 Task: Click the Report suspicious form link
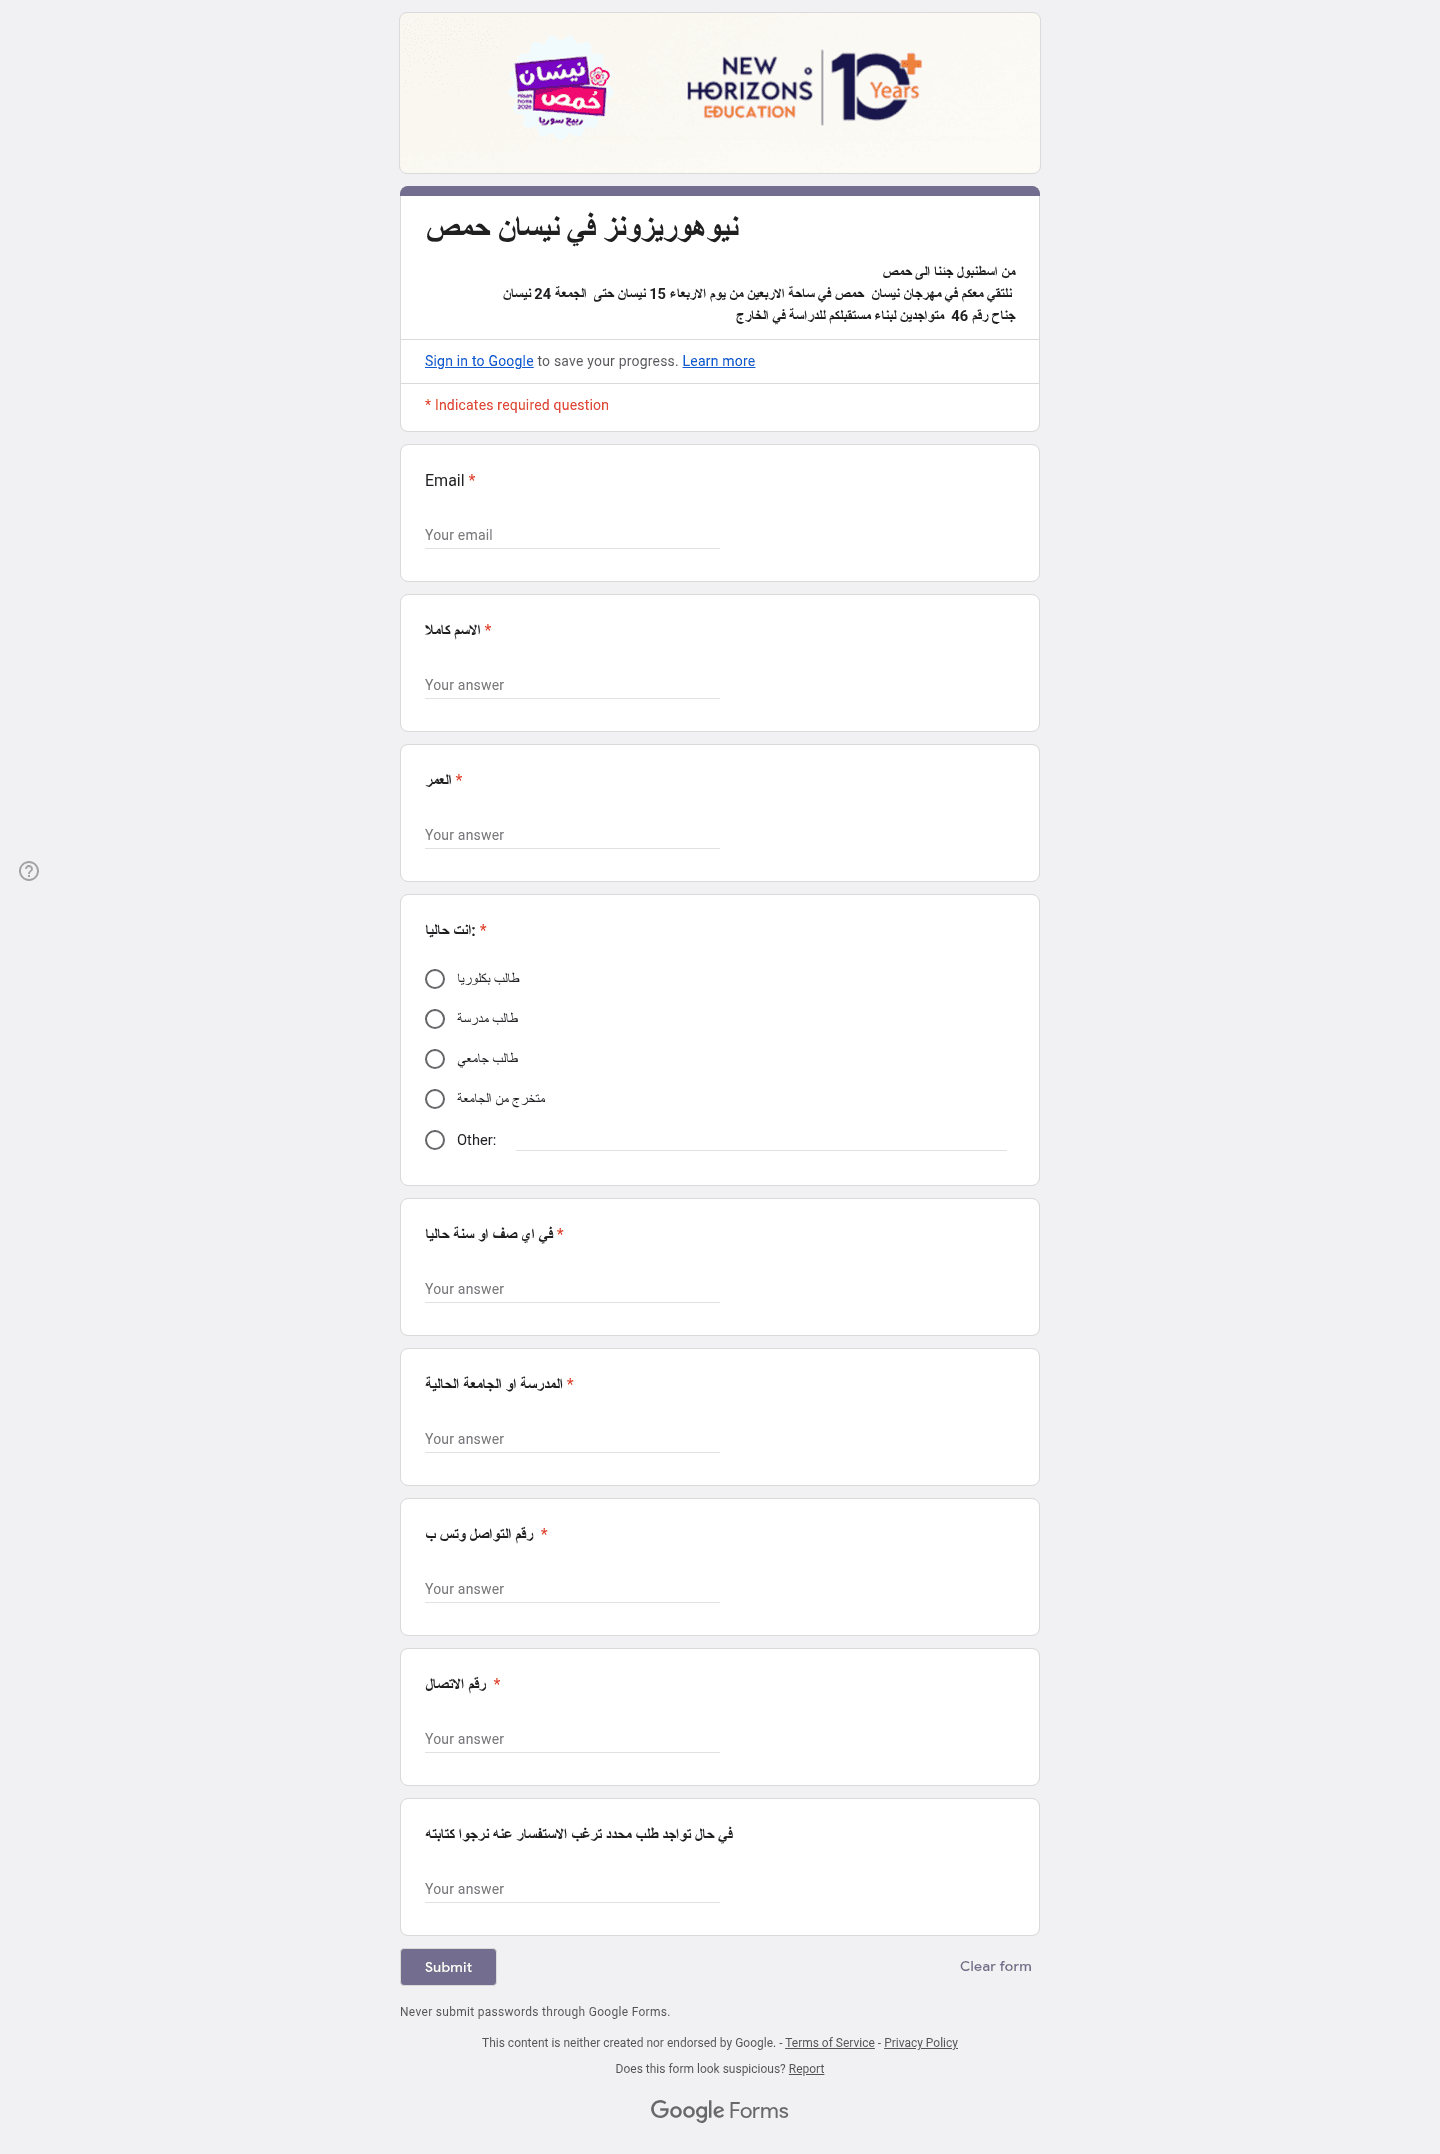pos(806,2069)
